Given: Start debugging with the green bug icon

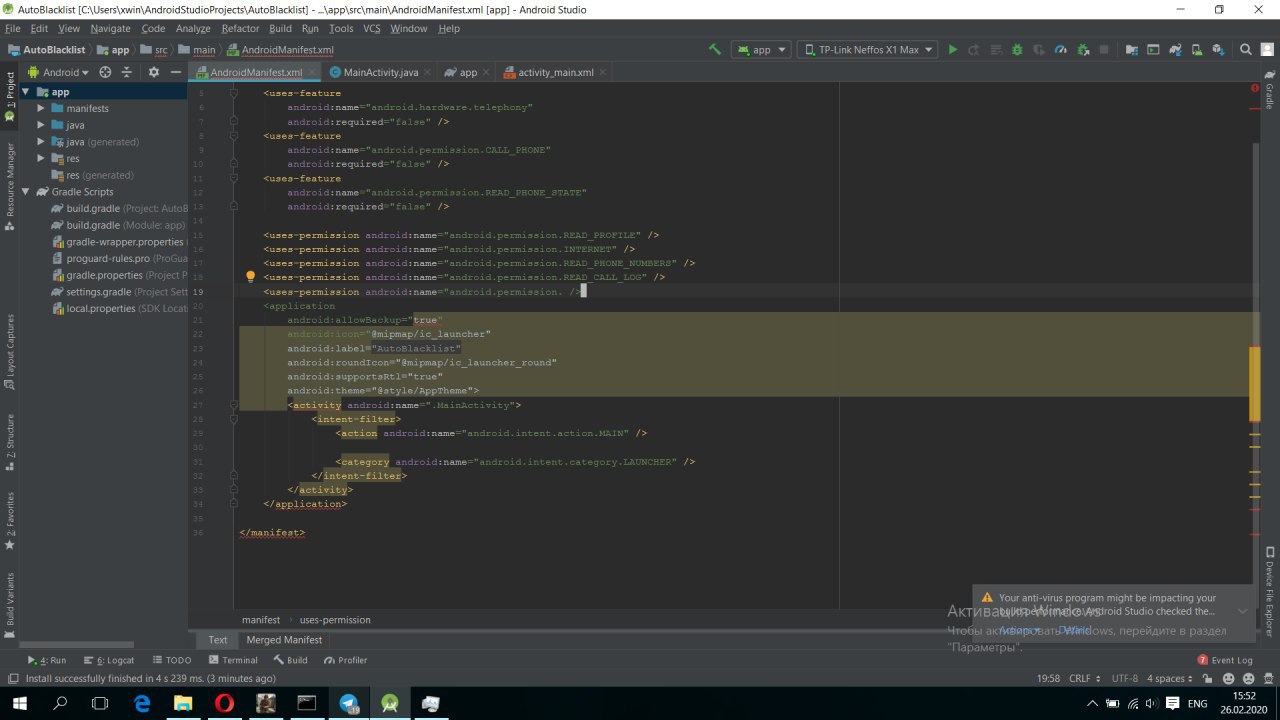Looking at the screenshot, I should (x=1017, y=49).
